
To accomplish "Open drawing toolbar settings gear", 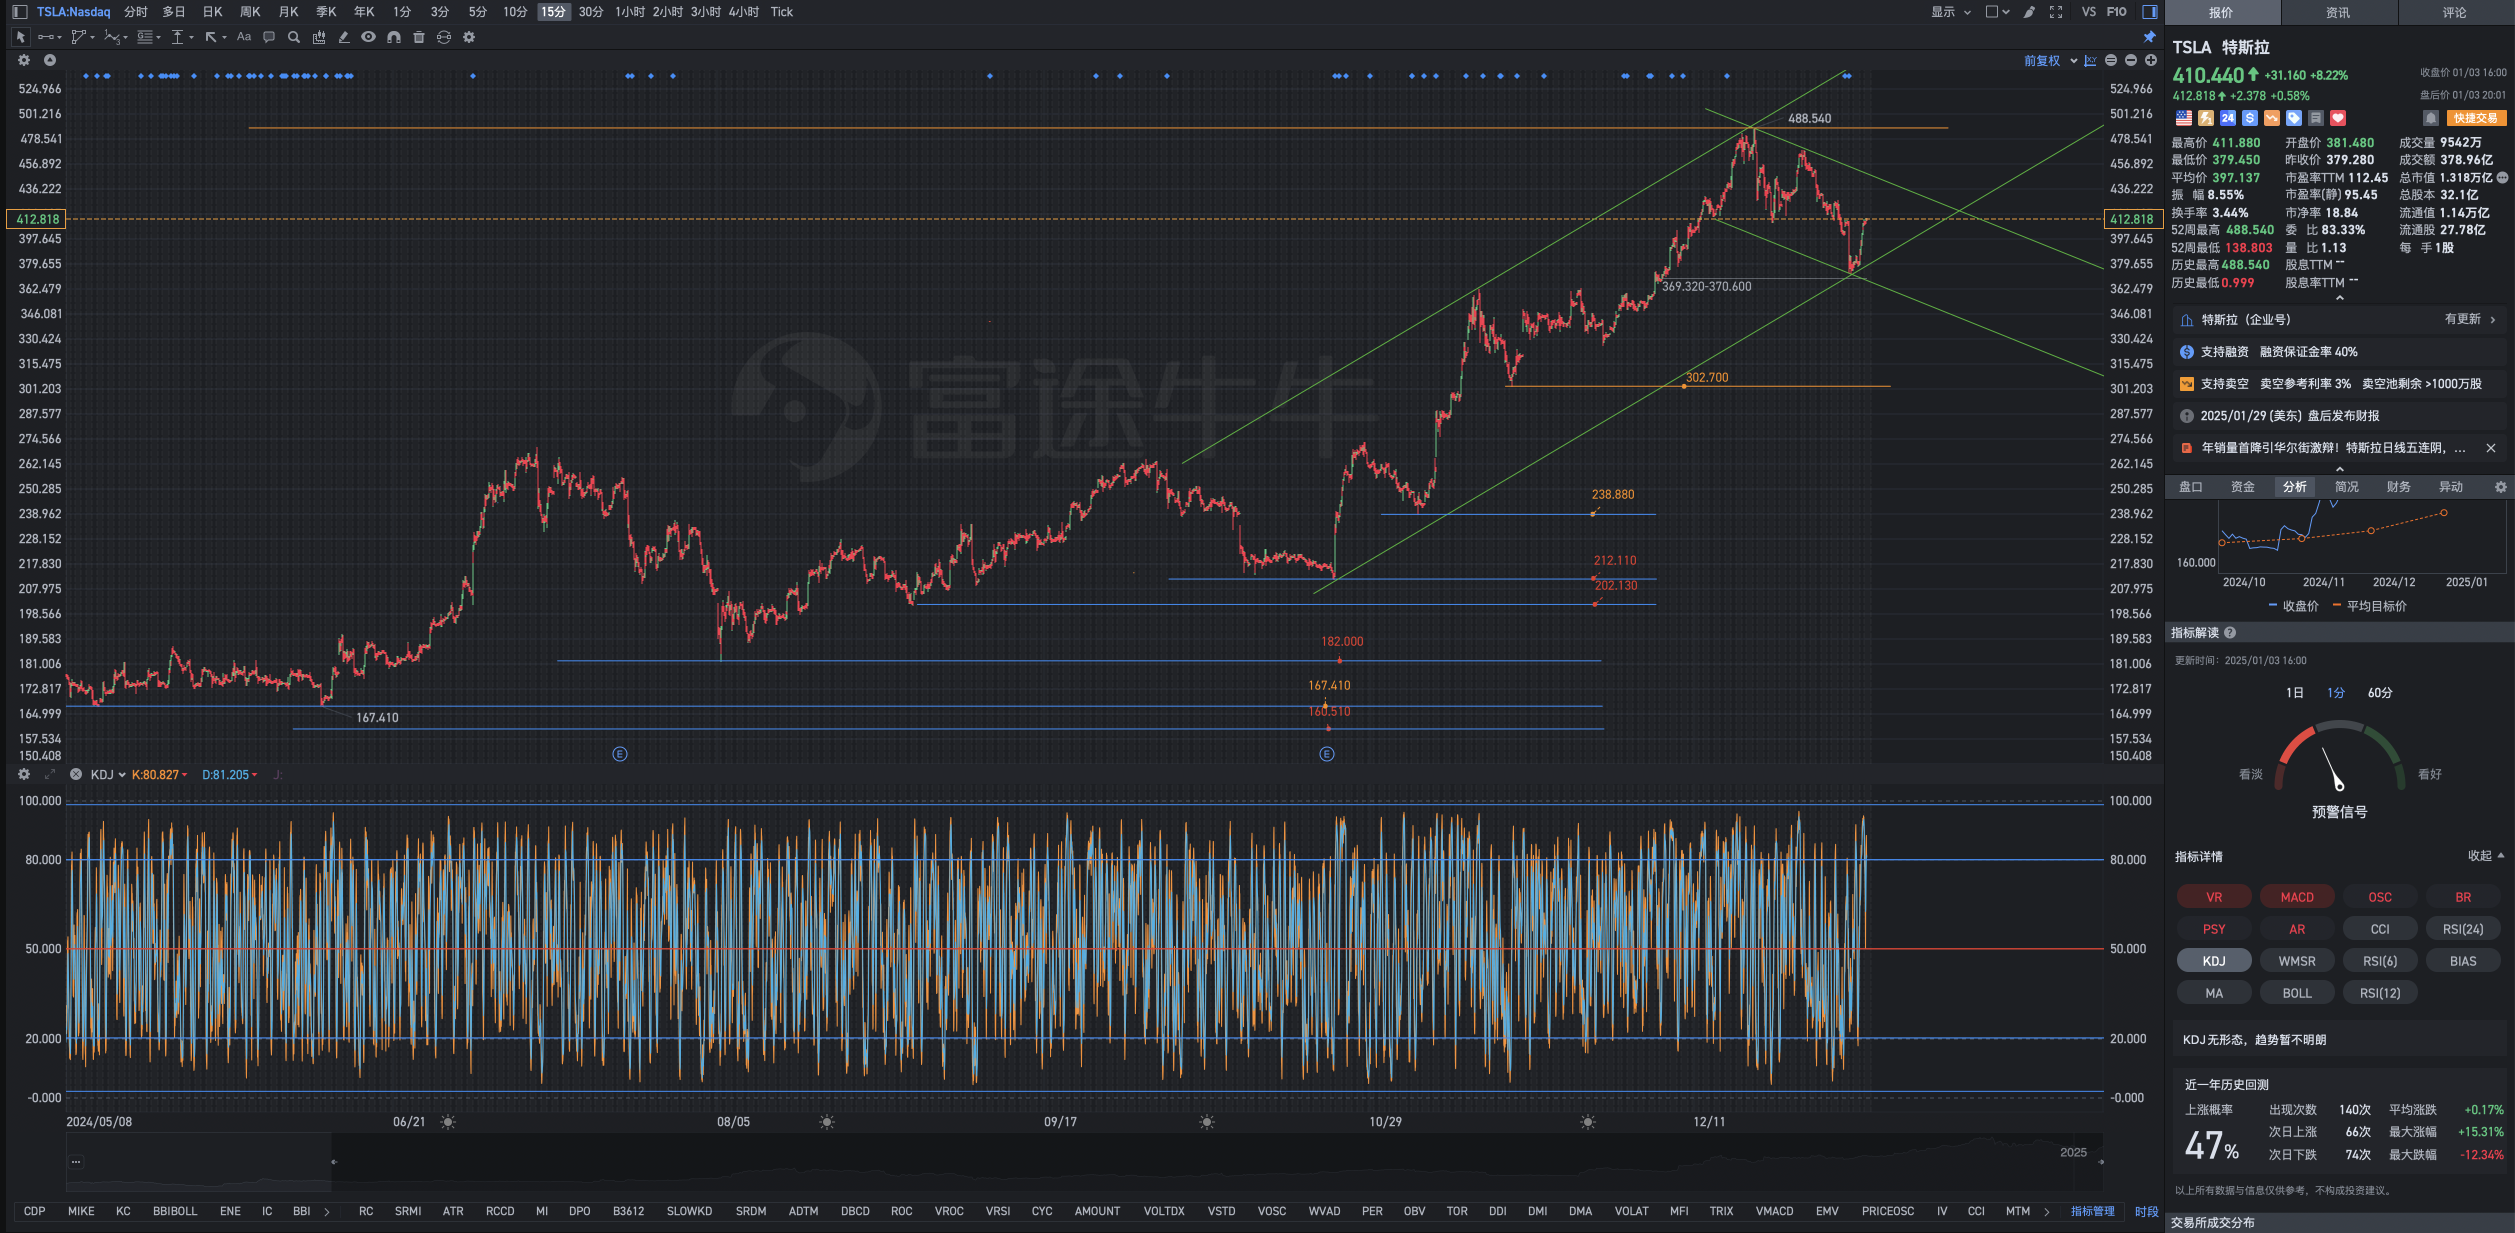I will pos(469,37).
